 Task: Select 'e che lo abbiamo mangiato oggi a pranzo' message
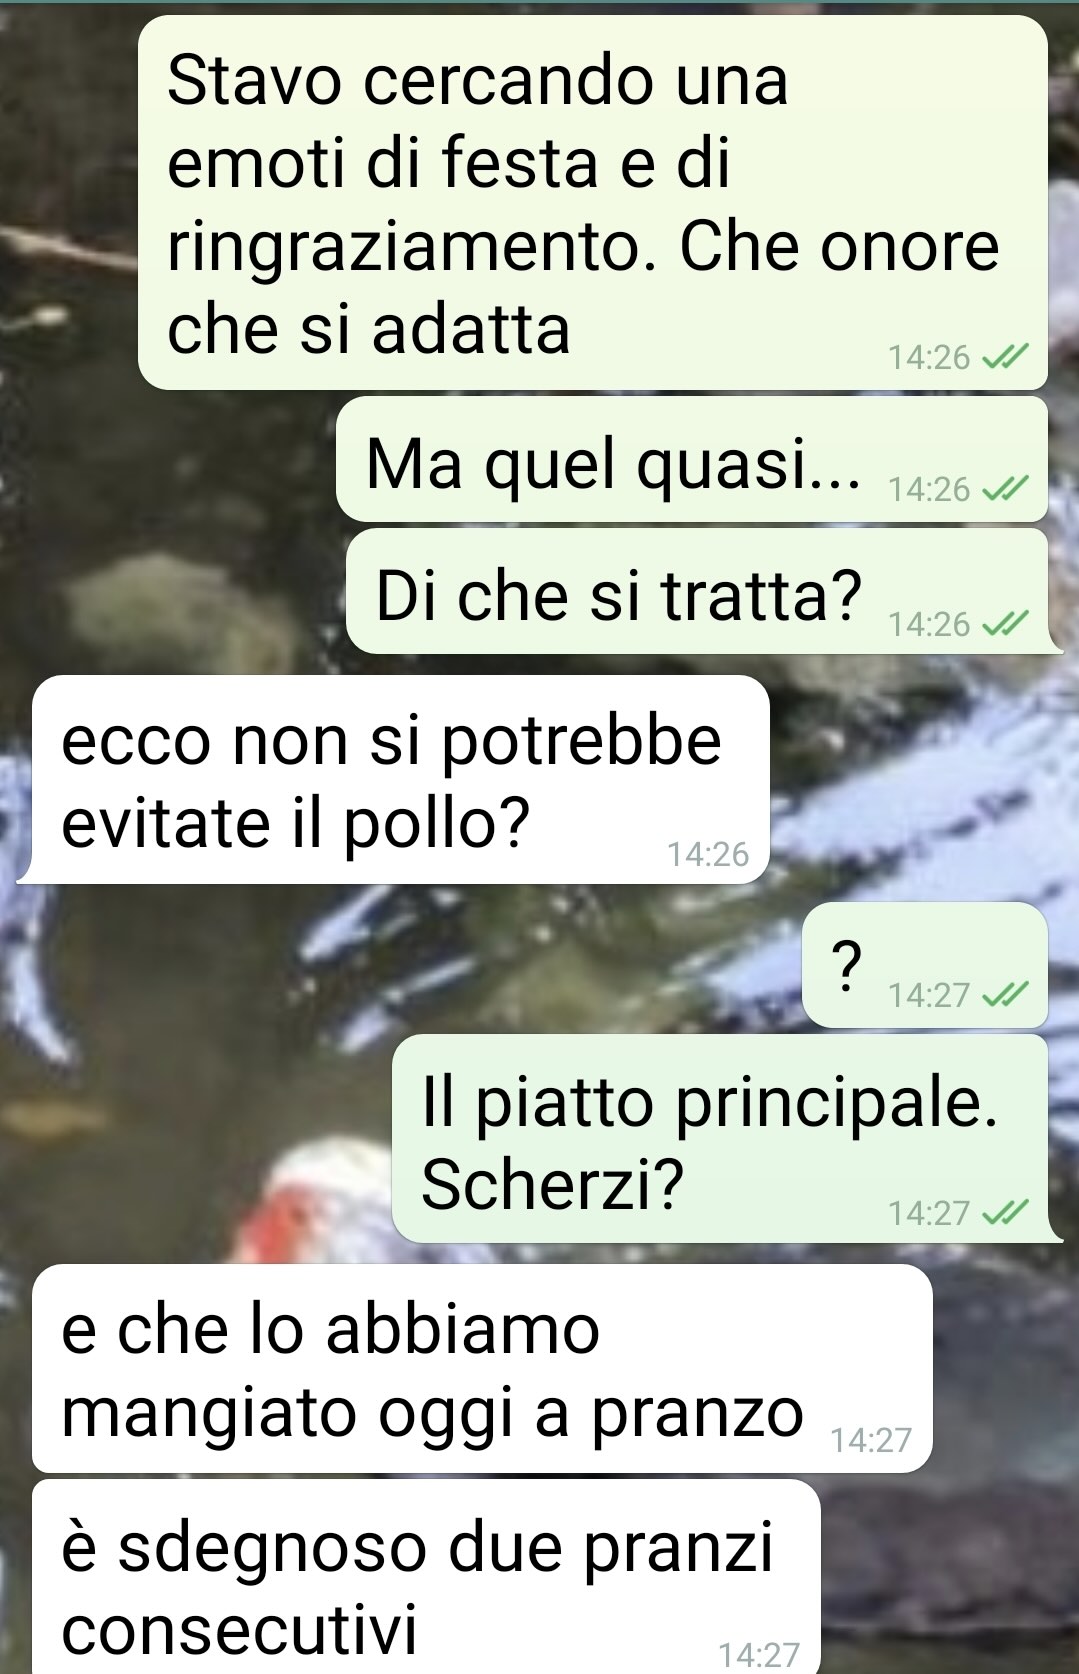click(480, 1369)
